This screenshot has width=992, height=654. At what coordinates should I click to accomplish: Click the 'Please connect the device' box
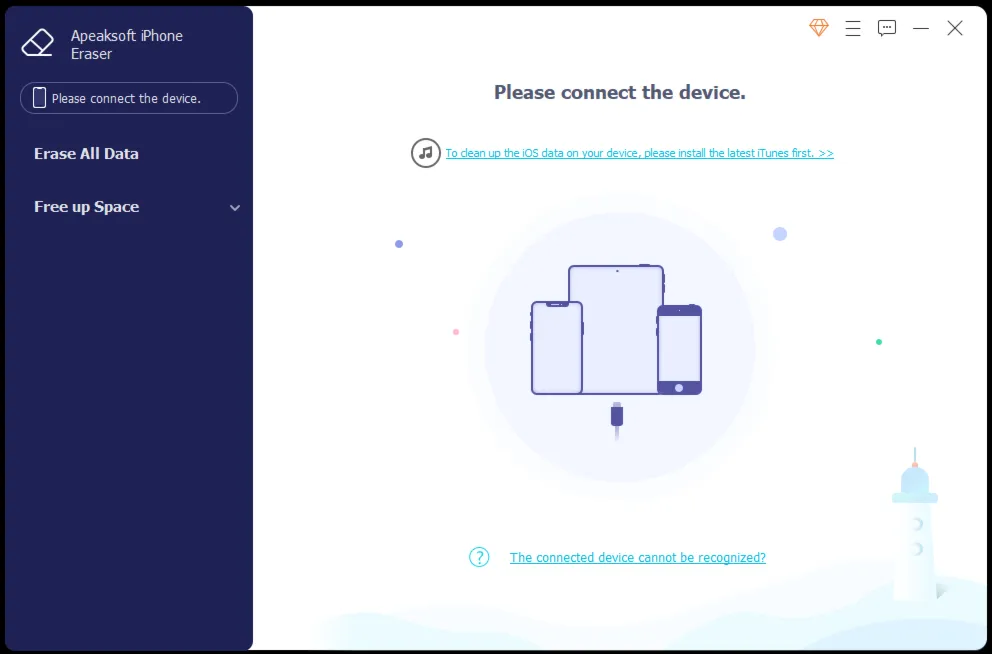[129, 98]
